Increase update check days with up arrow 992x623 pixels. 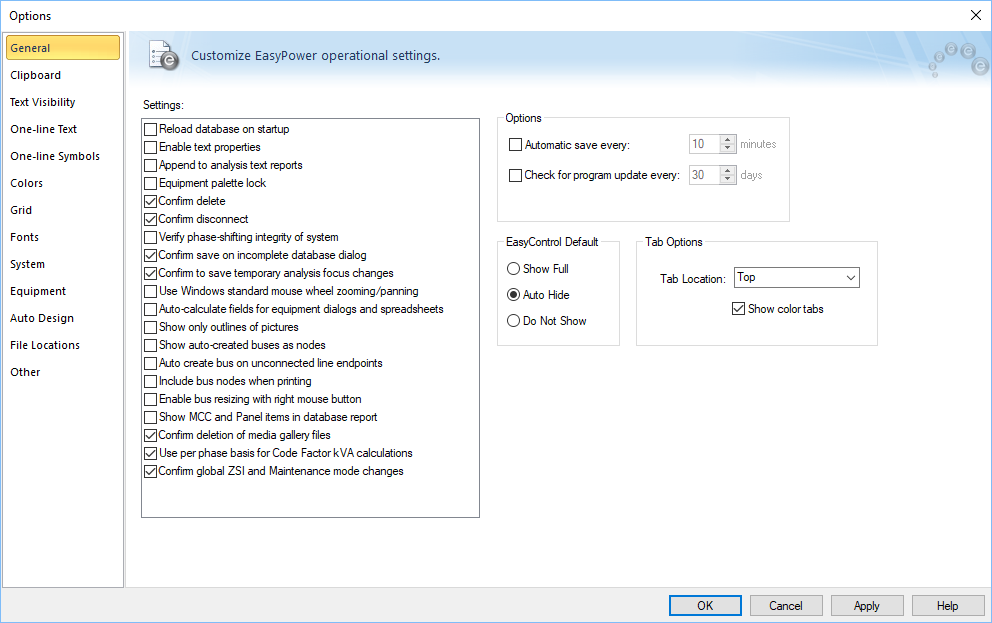point(728,170)
